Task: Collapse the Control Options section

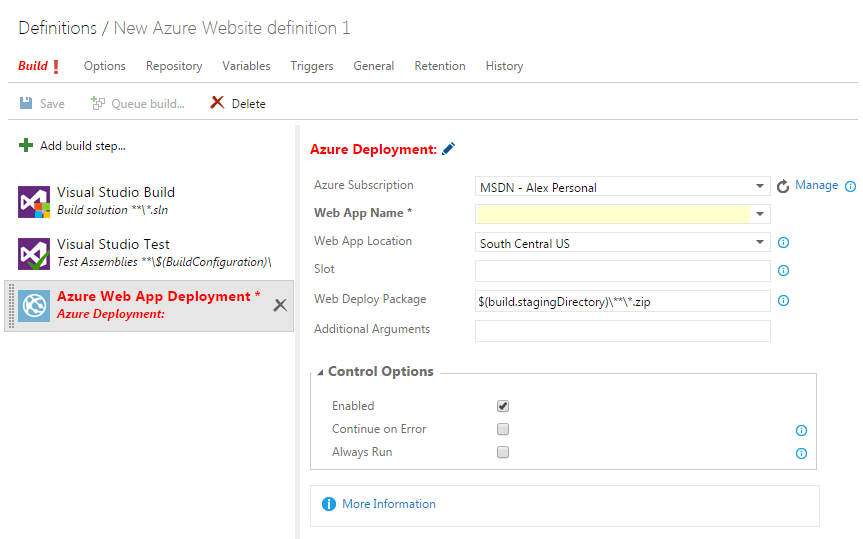Action: [320, 373]
